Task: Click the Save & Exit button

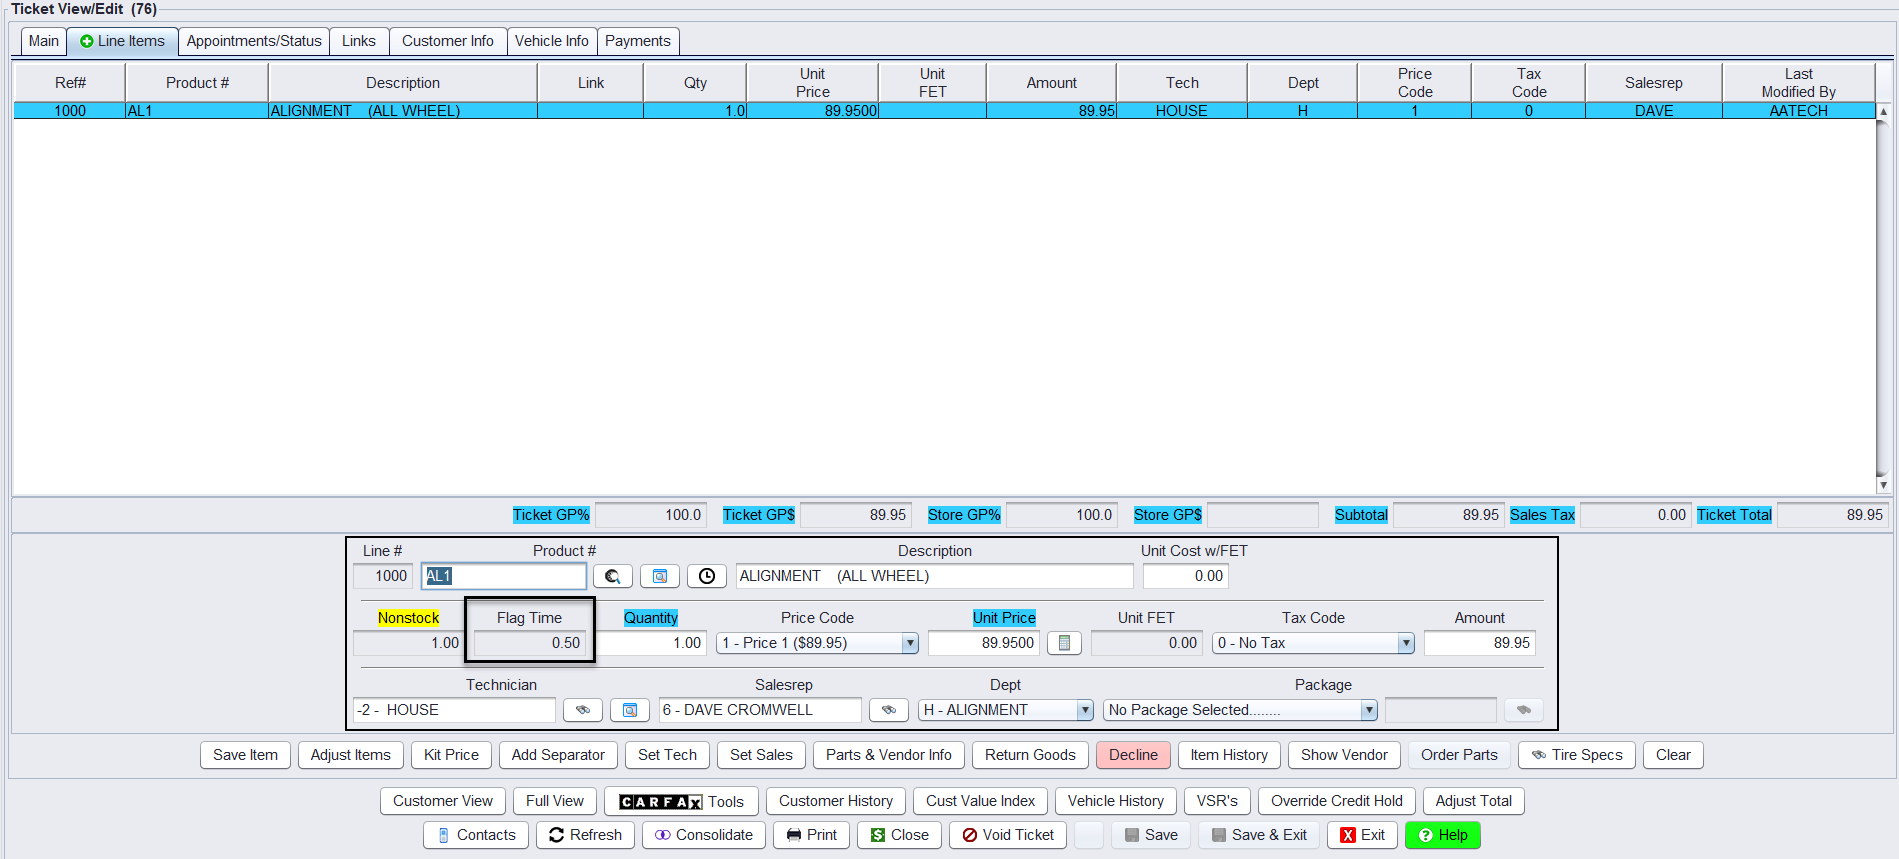Action: click(1258, 835)
